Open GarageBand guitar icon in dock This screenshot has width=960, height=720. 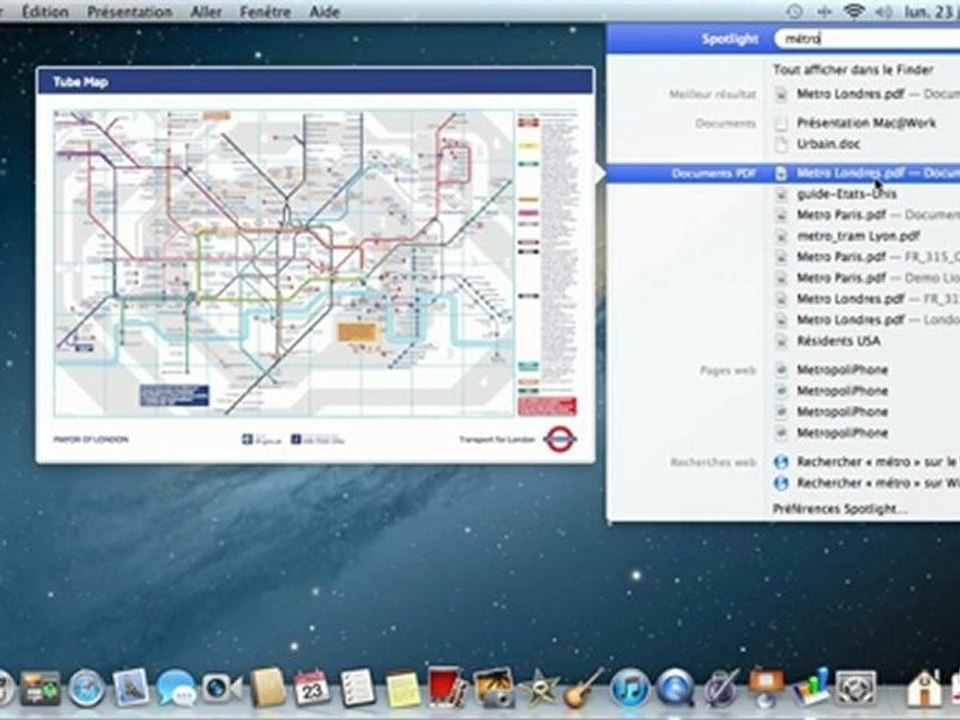click(583, 687)
